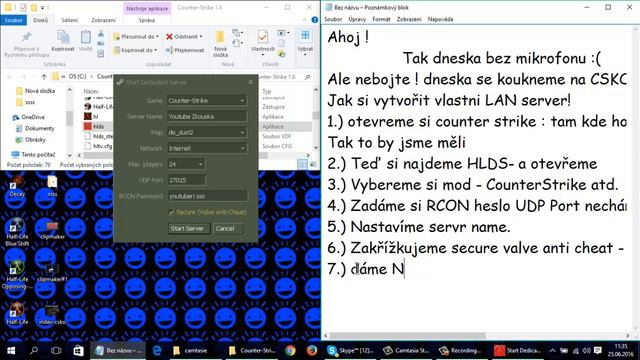Open Windows Store from taskbar

78,351
